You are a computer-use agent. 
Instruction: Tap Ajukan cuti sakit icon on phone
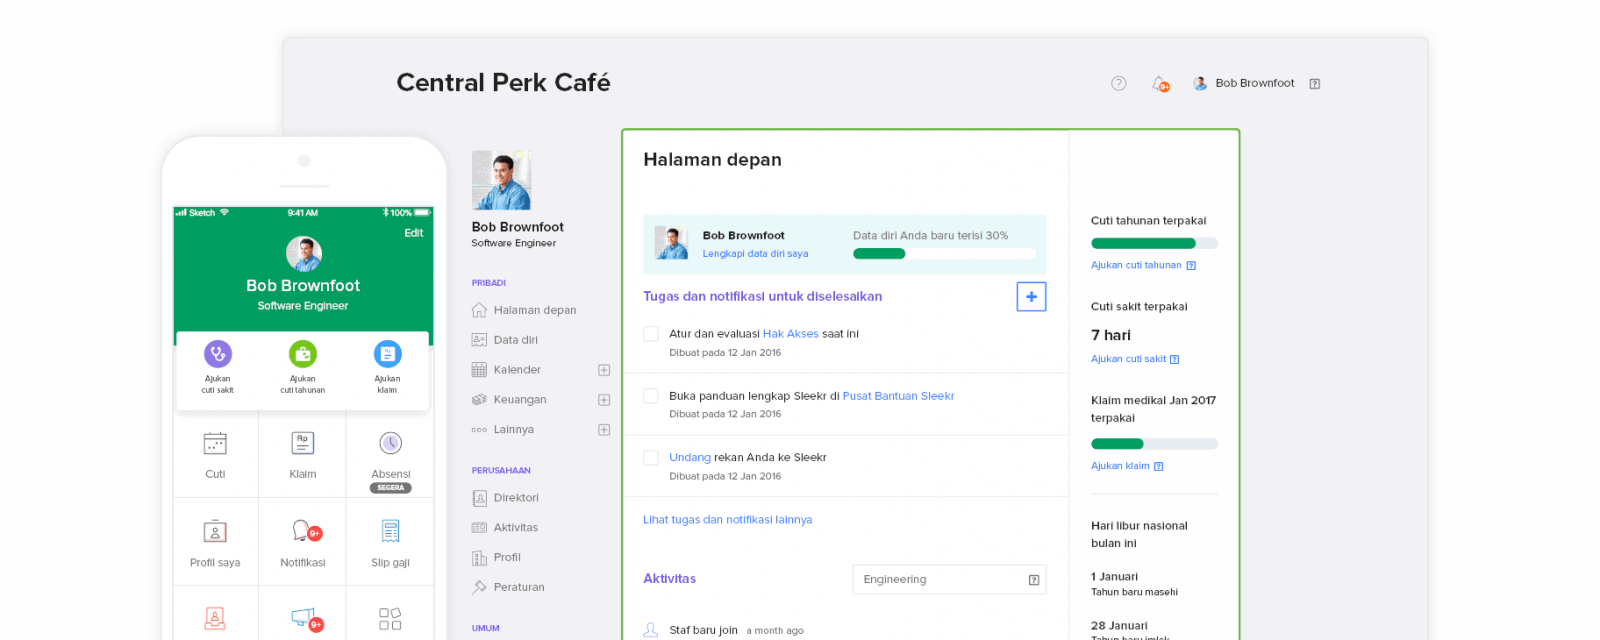[x=218, y=353]
